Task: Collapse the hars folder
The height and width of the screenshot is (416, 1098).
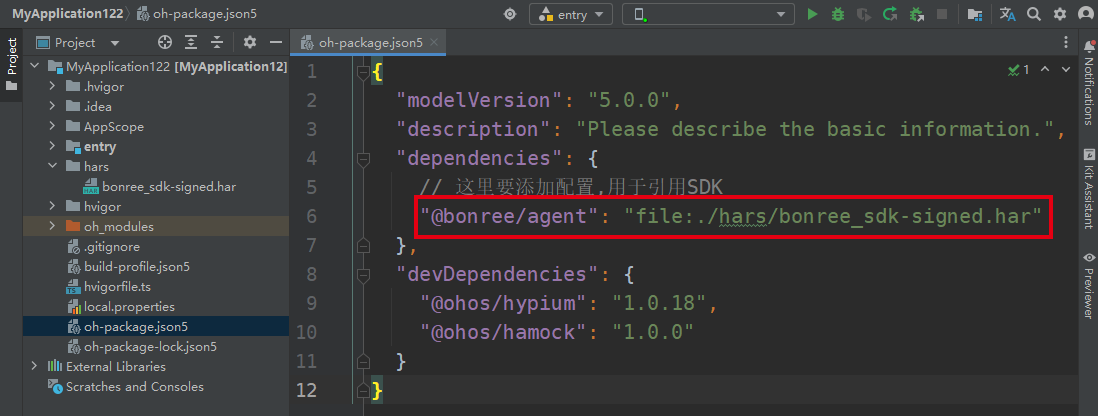Action: (x=52, y=167)
